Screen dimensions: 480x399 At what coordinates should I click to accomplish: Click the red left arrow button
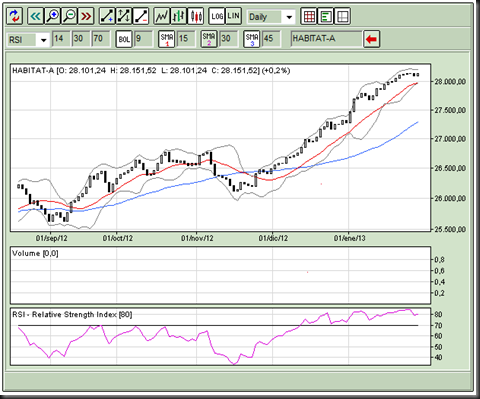coord(371,39)
